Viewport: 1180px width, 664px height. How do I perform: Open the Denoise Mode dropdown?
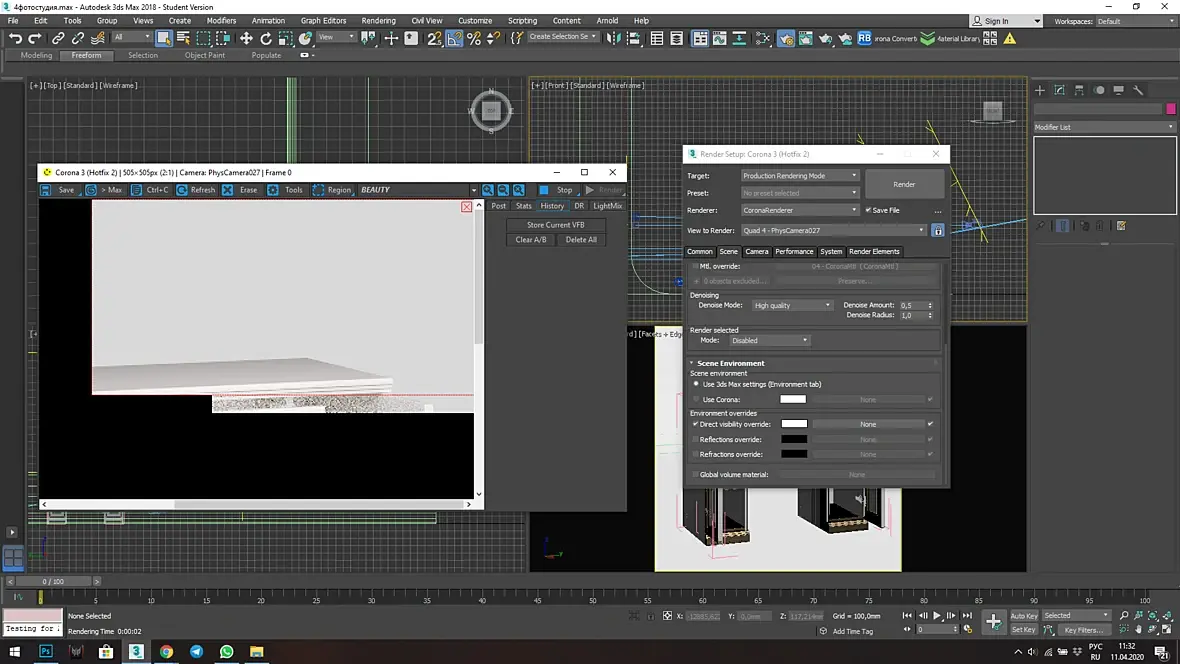click(792, 305)
